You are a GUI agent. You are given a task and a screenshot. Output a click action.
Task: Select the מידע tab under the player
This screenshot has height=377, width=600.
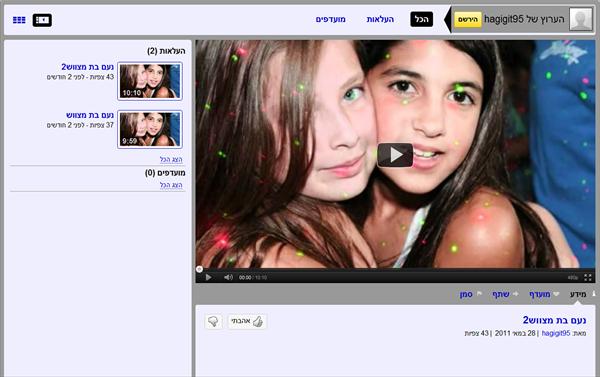pos(578,294)
